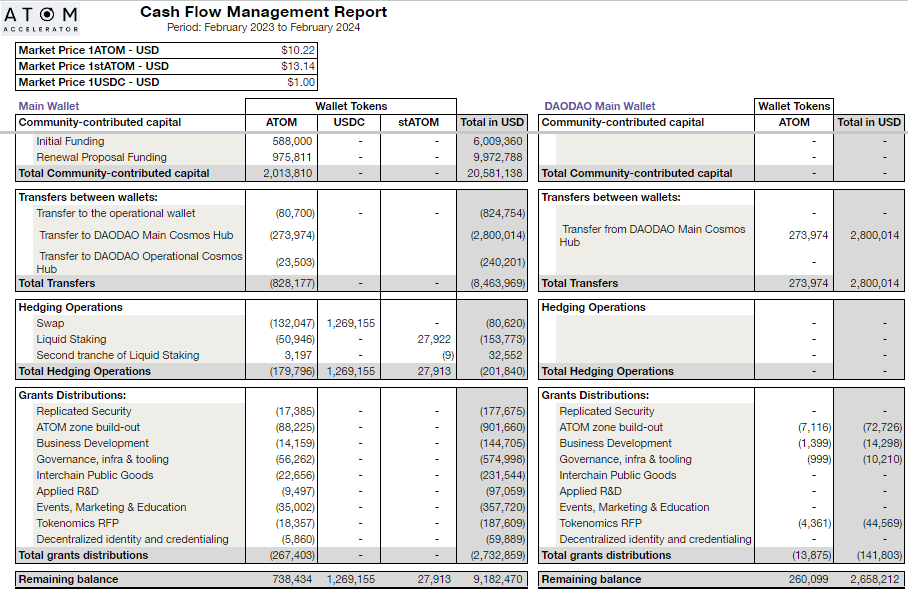Select the Renewal Proposal Funding amount 975,811
Screen dimensions: 908x592
tap(292, 157)
